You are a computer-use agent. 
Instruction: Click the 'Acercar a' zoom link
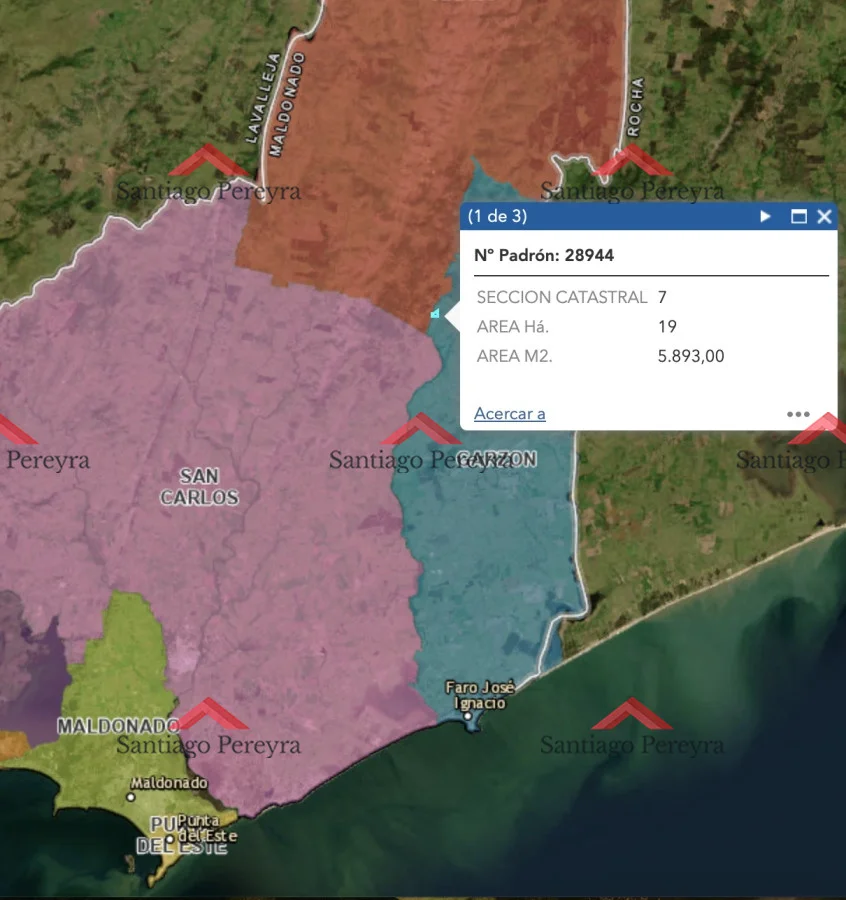tap(510, 414)
